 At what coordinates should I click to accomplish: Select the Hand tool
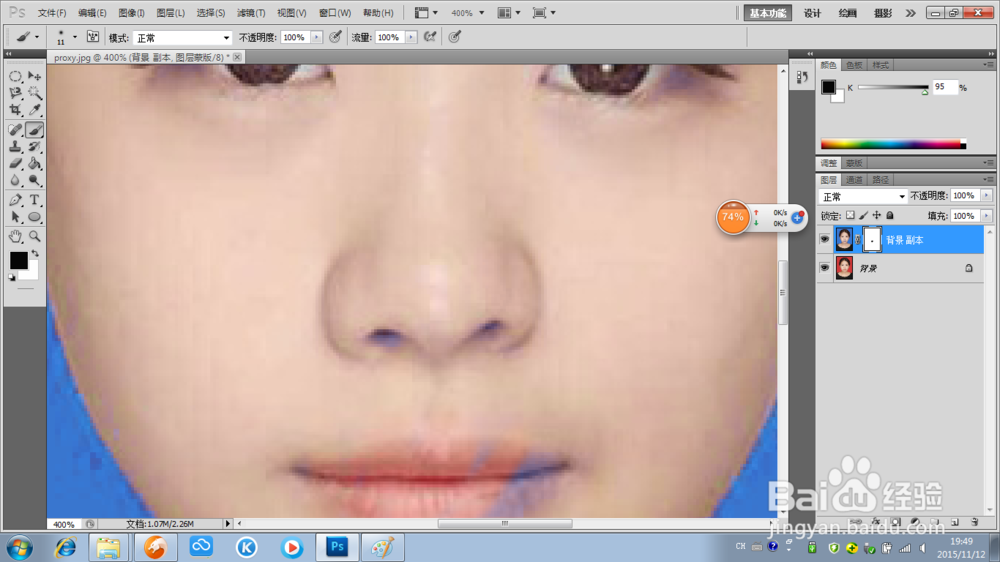click(x=15, y=237)
